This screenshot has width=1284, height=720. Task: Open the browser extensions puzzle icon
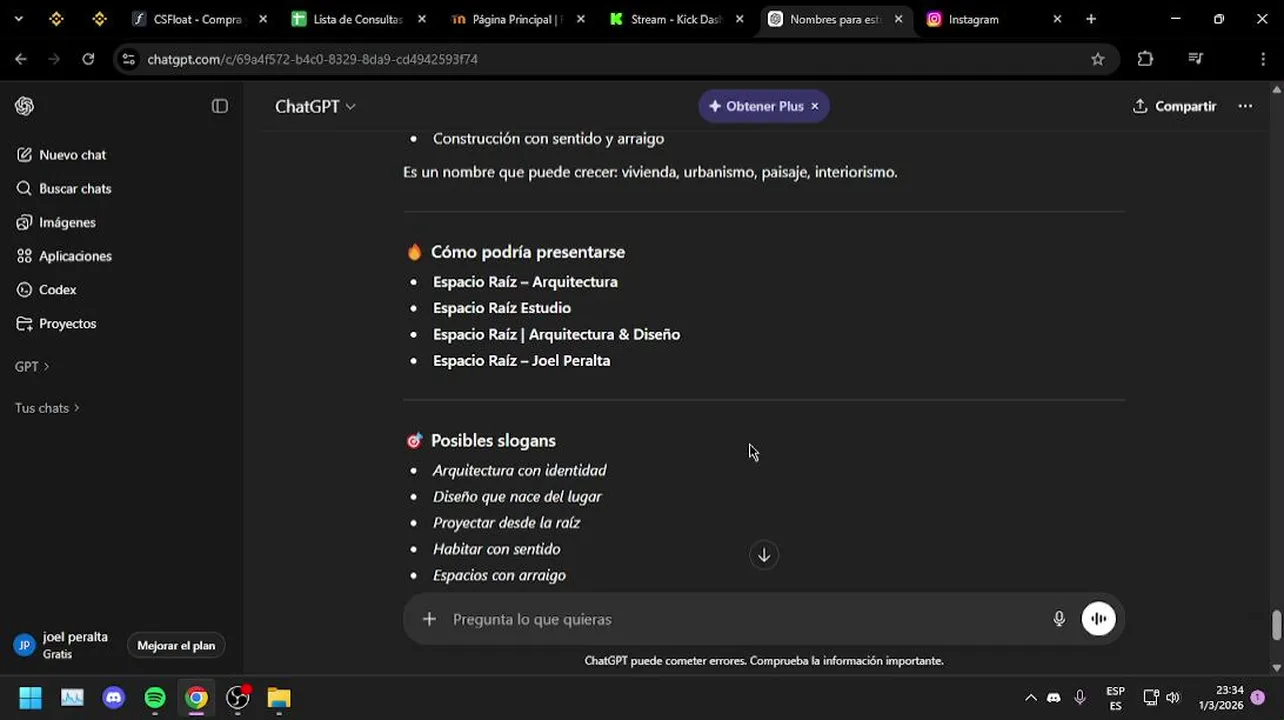click(x=1146, y=59)
